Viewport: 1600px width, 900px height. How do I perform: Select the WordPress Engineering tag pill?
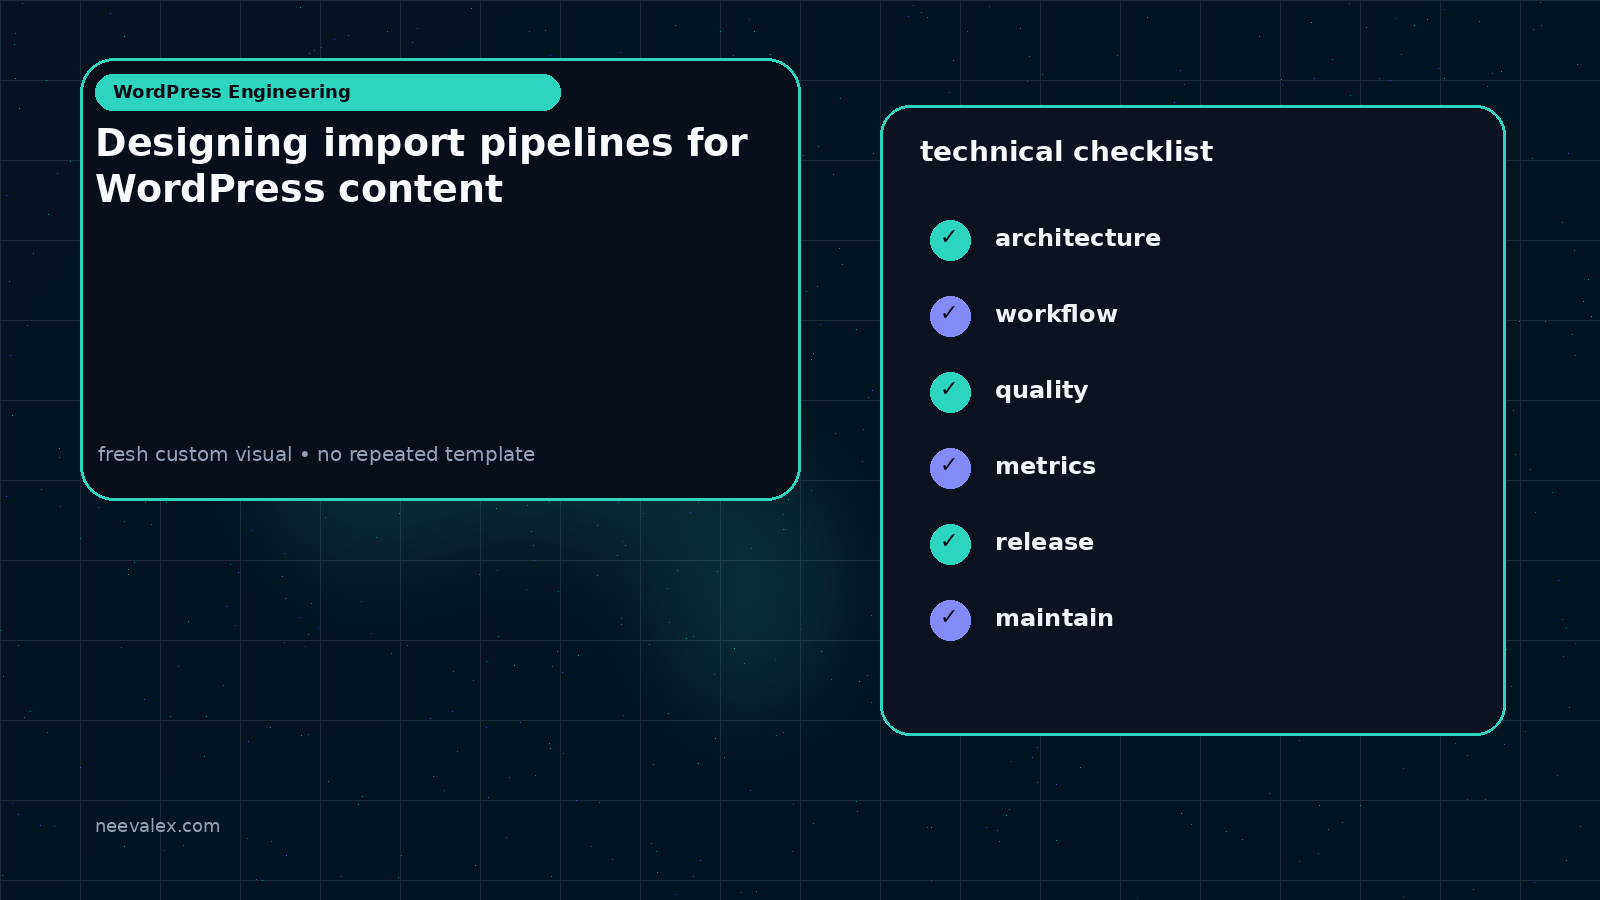point(328,92)
